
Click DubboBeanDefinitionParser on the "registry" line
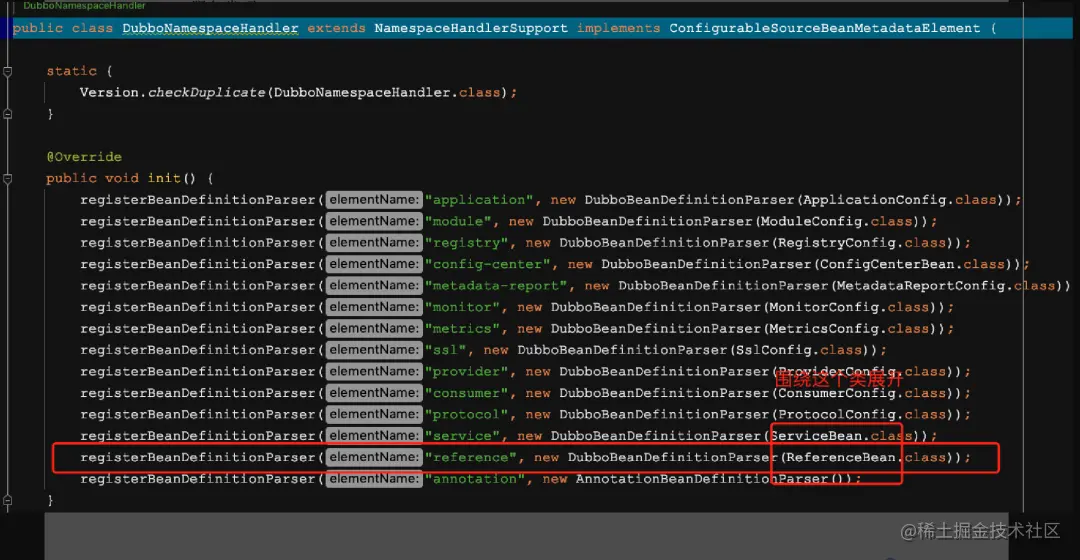664,242
